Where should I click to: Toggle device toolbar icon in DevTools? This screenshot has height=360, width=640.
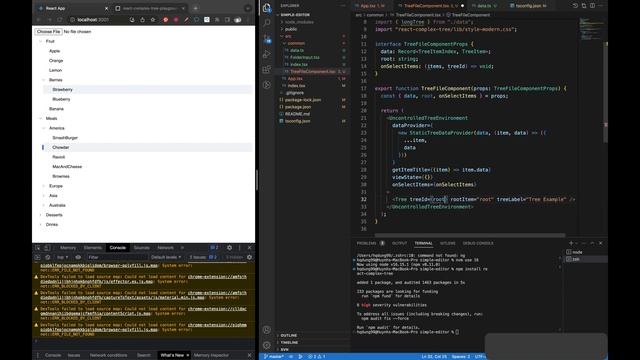click(47, 248)
